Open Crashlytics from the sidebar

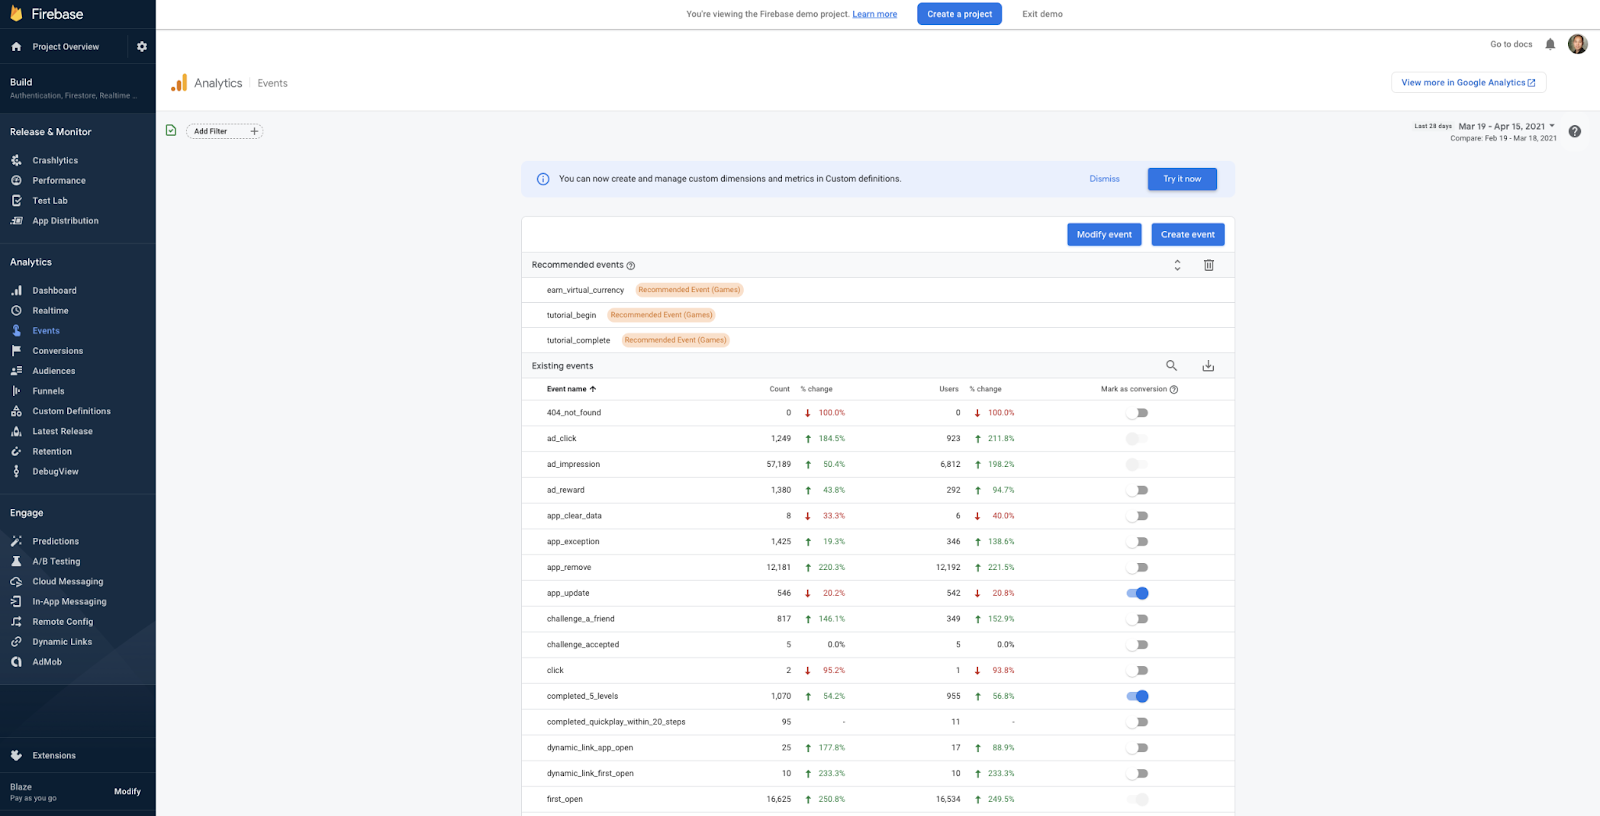[x=55, y=160]
